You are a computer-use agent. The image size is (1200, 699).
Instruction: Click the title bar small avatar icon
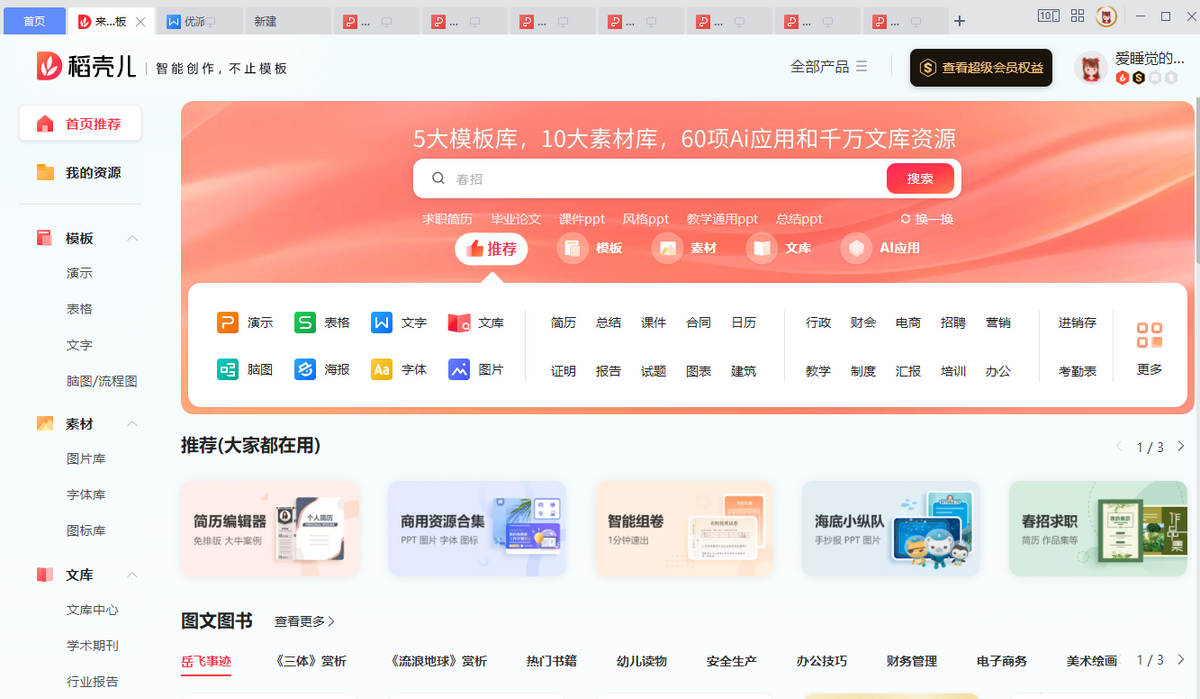(x=1106, y=16)
